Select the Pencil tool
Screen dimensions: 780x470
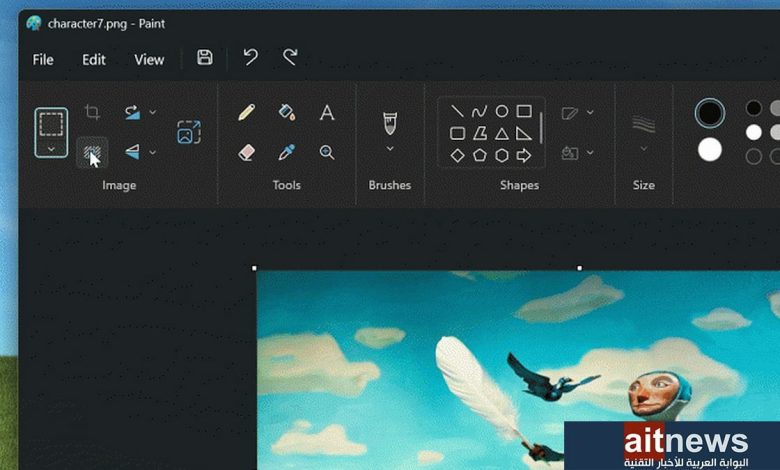click(x=246, y=112)
